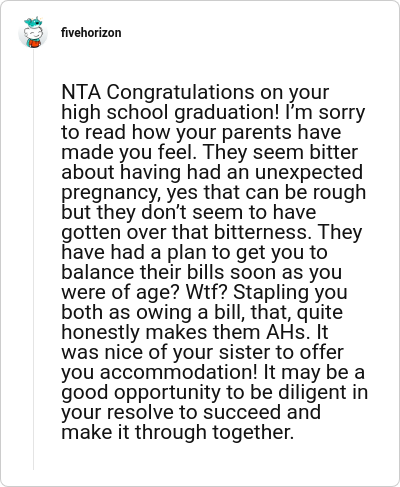400x487 pixels.
Task: Collapse the comment using the vertical thread line
Action: 33,260
